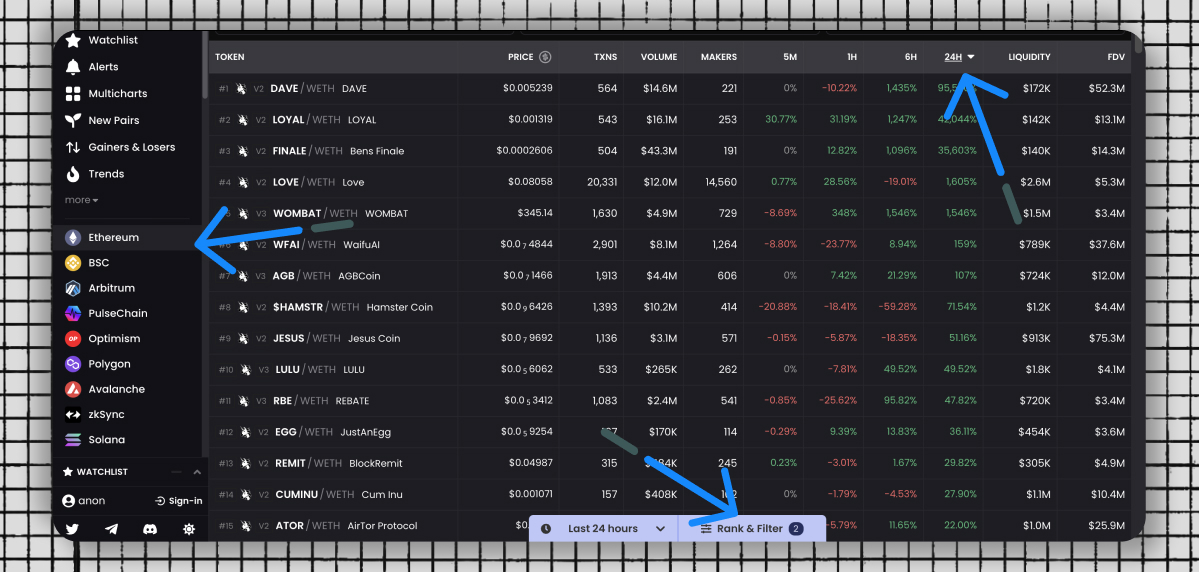Image resolution: width=1199 pixels, height=572 pixels.
Task: Open the LOYAL / WETH pair
Action: [x=324, y=120]
